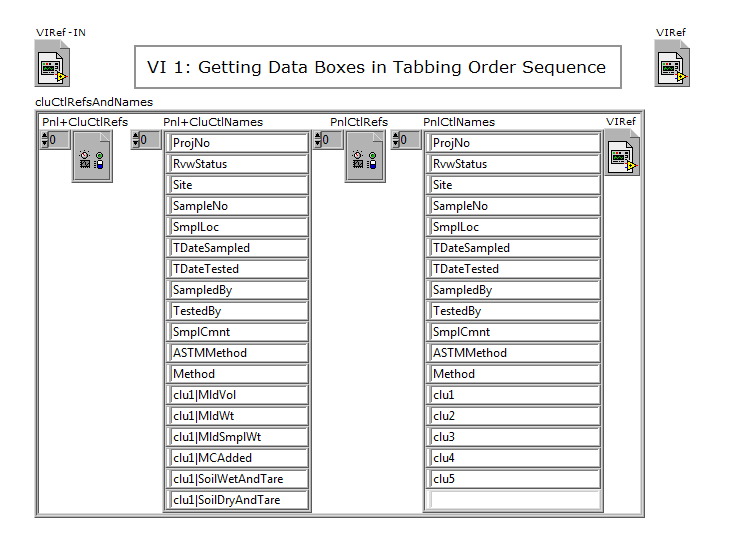
Task: Select TDateSampled in the Pnl+CluCtlNames array
Action: 238,248
